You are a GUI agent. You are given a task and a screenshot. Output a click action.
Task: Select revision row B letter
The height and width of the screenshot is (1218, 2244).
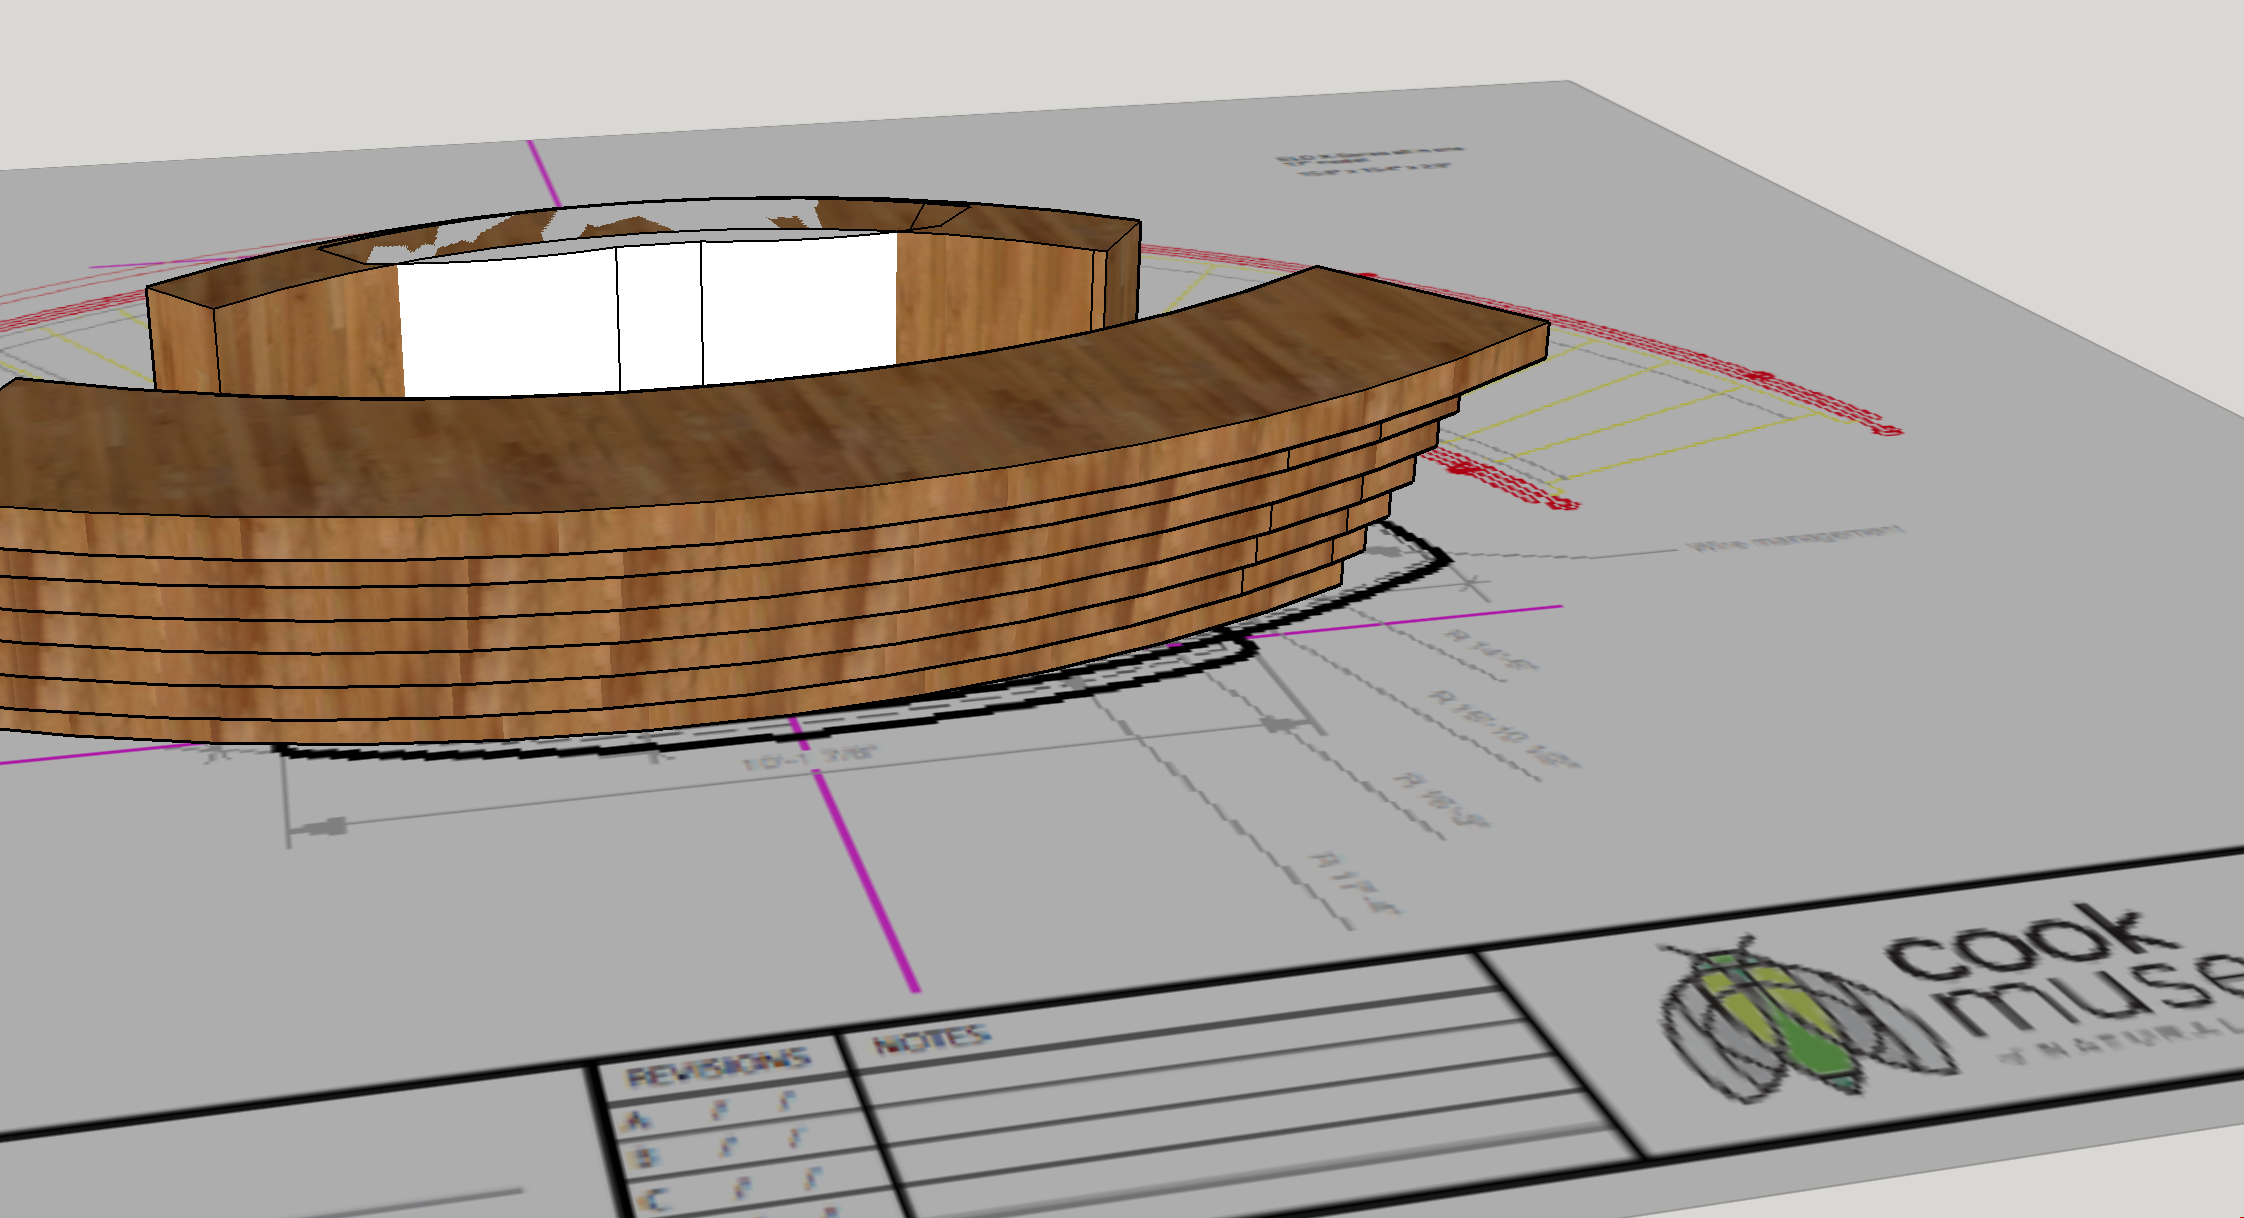point(645,1158)
